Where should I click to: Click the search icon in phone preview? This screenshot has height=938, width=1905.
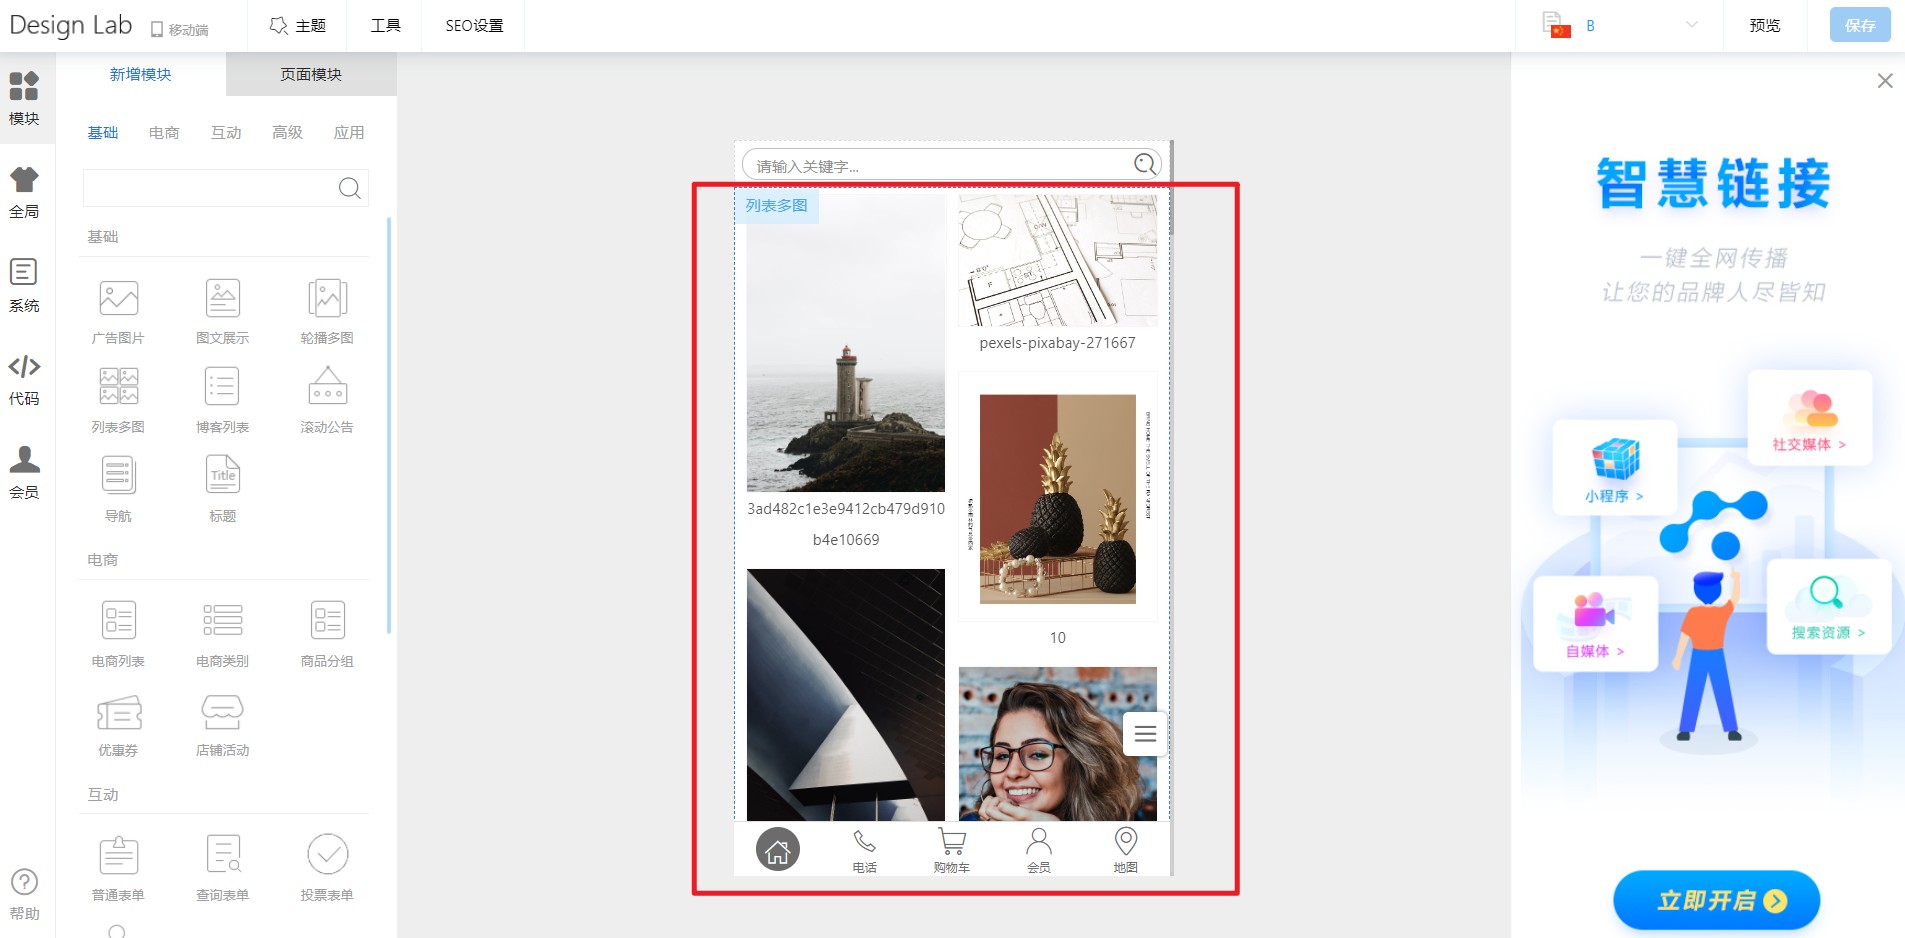coord(1146,164)
